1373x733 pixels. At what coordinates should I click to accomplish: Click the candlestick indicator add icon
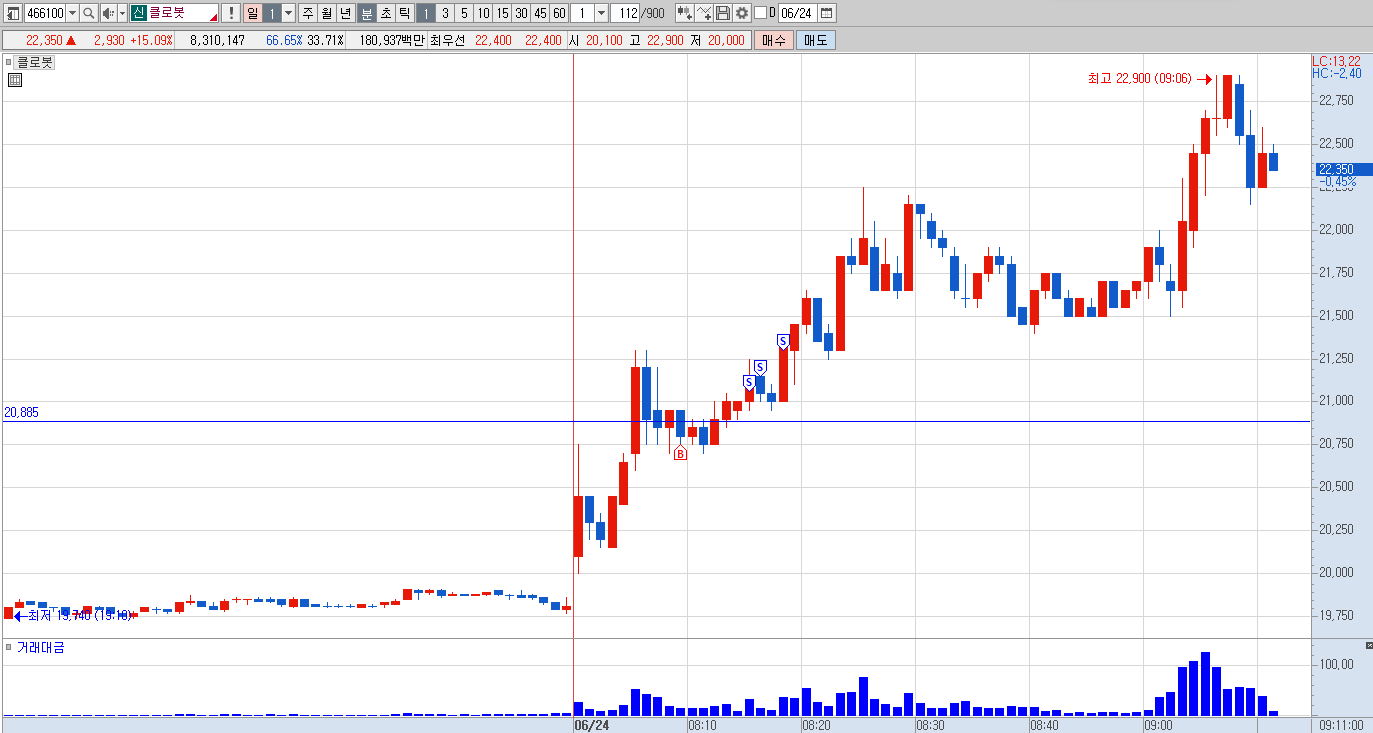point(685,13)
